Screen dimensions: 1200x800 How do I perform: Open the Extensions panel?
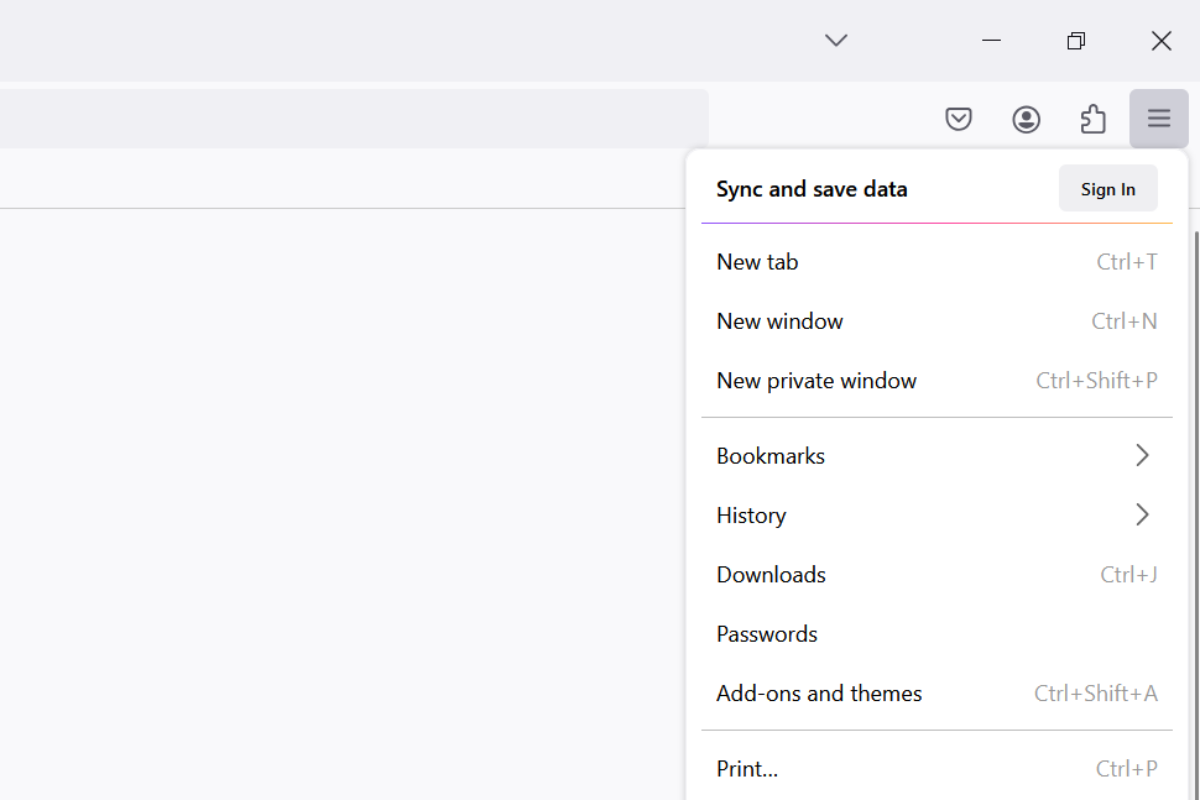(1092, 118)
